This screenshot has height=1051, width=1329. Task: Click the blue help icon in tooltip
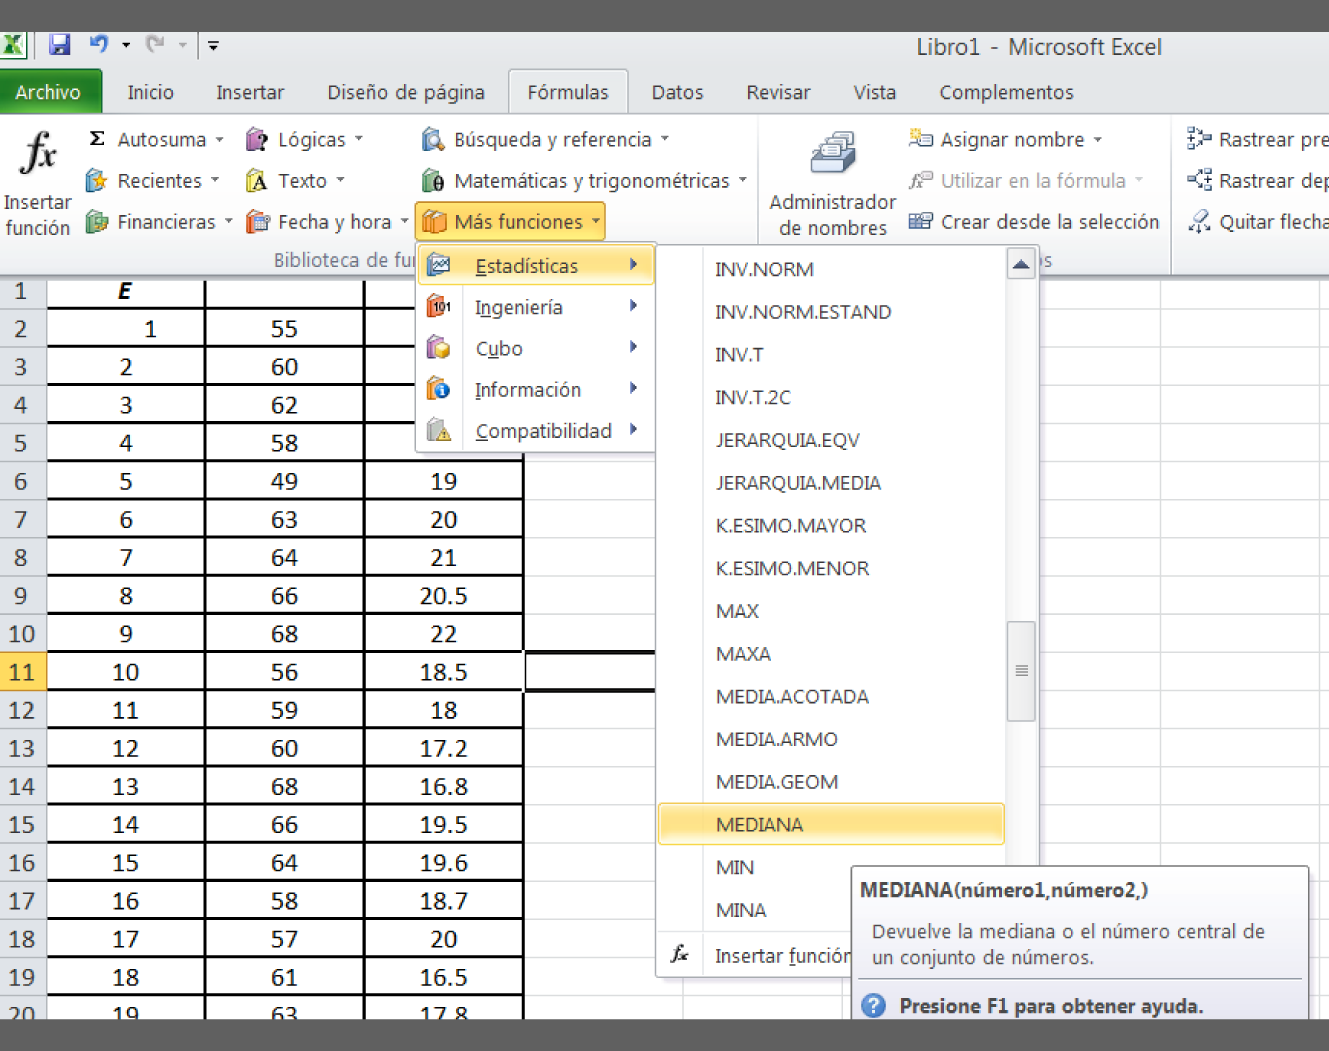[874, 1005]
